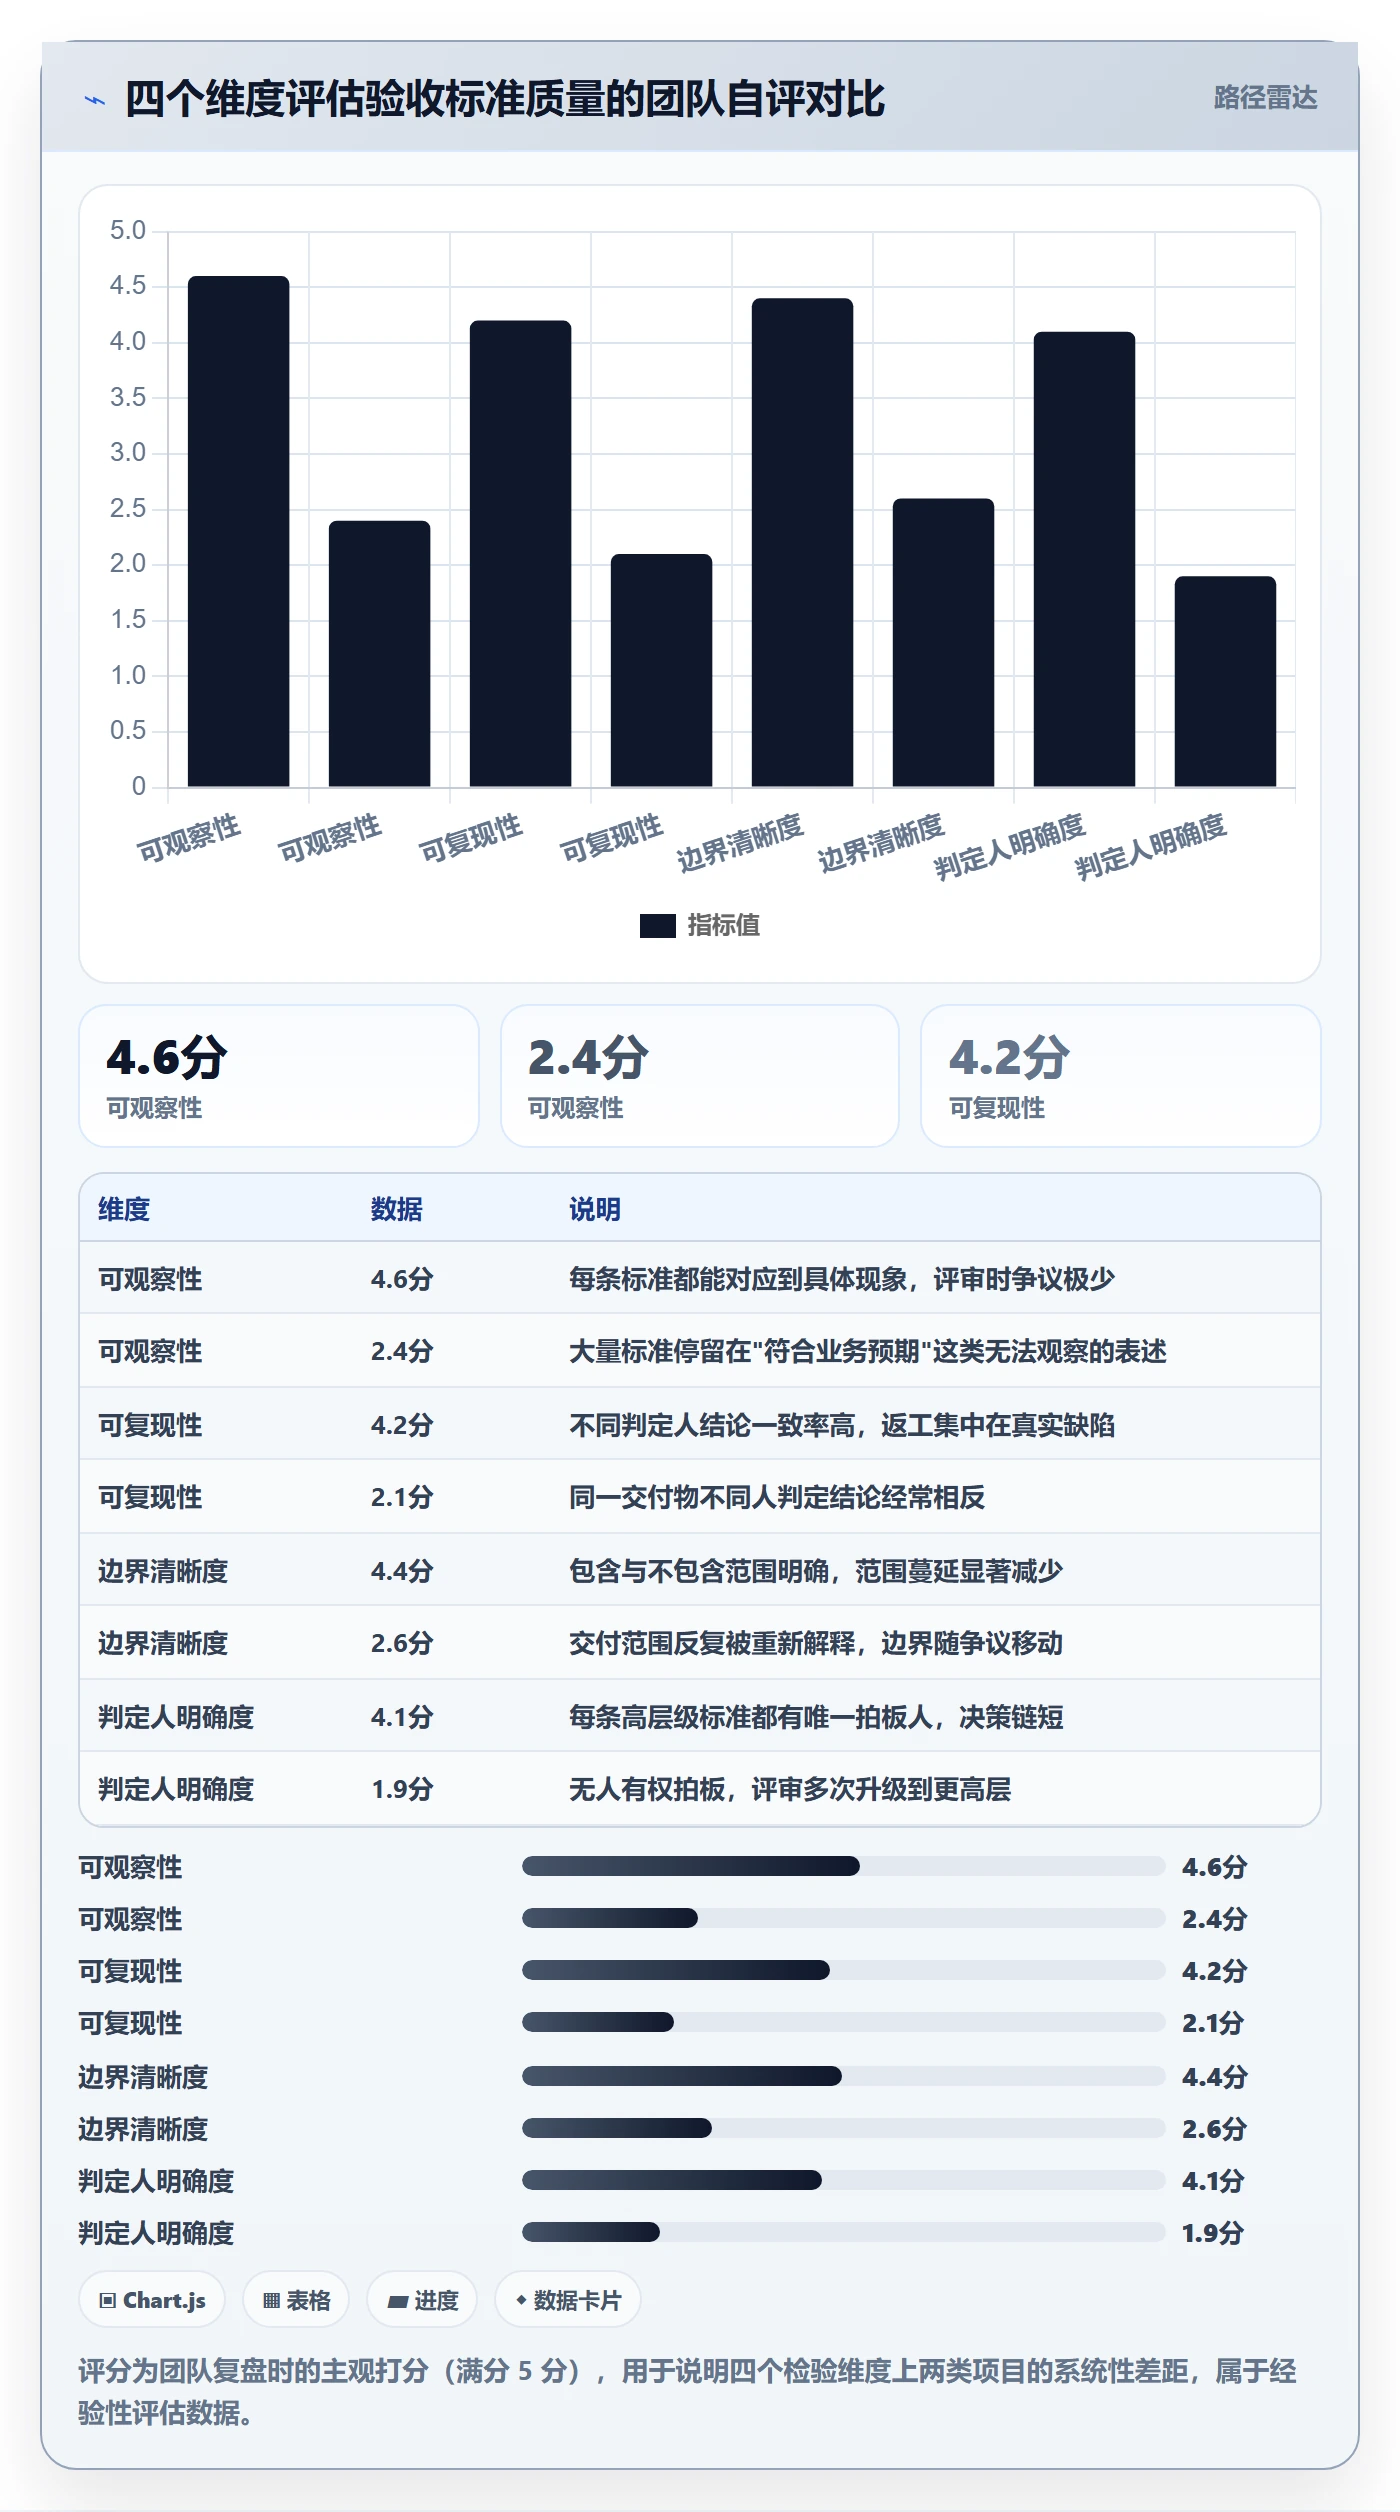Click the progress bar labeled 4.2分
The width and height of the screenshot is (1400, 2512).
tap(844, 1970)
